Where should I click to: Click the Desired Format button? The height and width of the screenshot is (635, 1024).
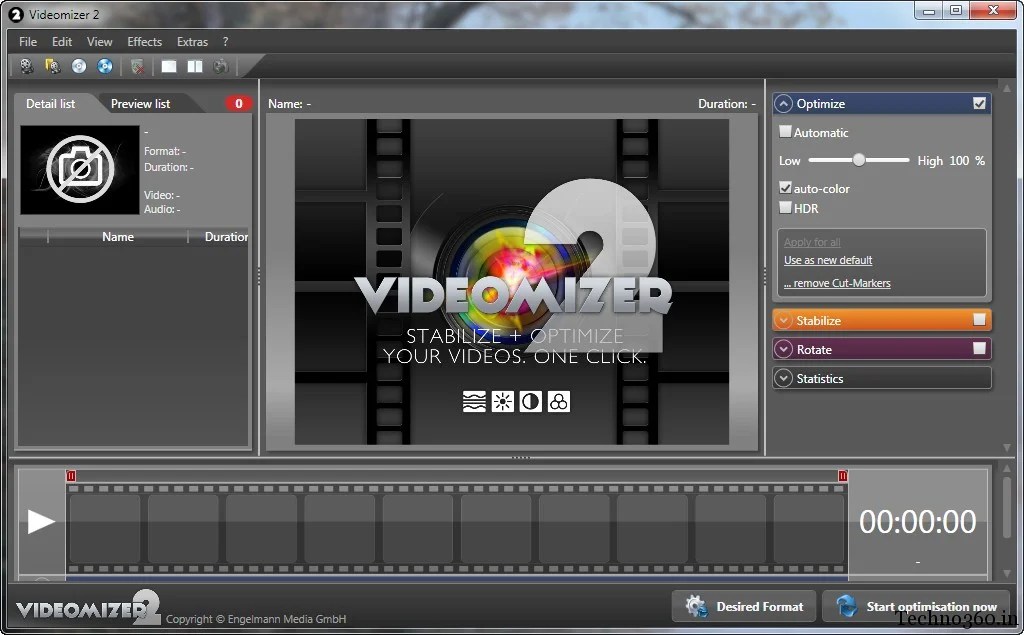coord(744,606)
